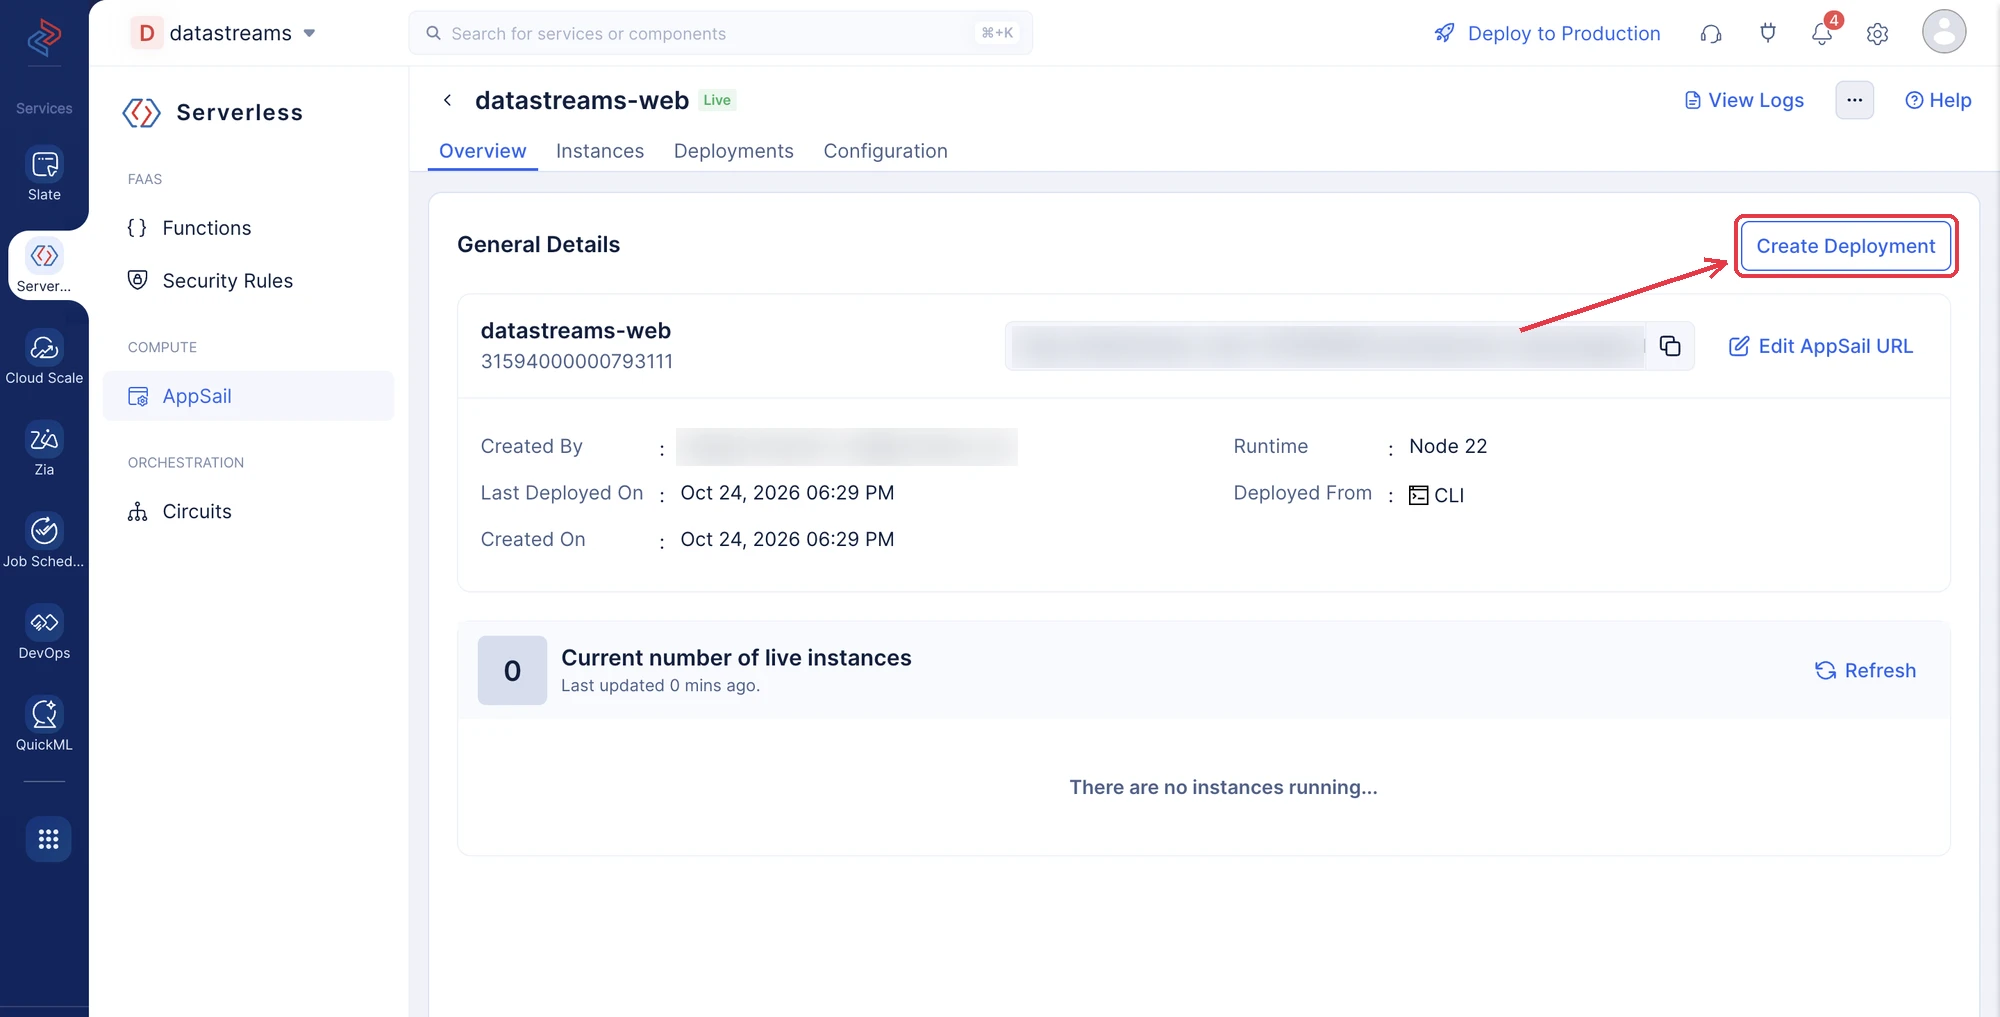The image size is (2000, 1017).
Task: Select the Overview tab
Action: [x=483, y=151]
